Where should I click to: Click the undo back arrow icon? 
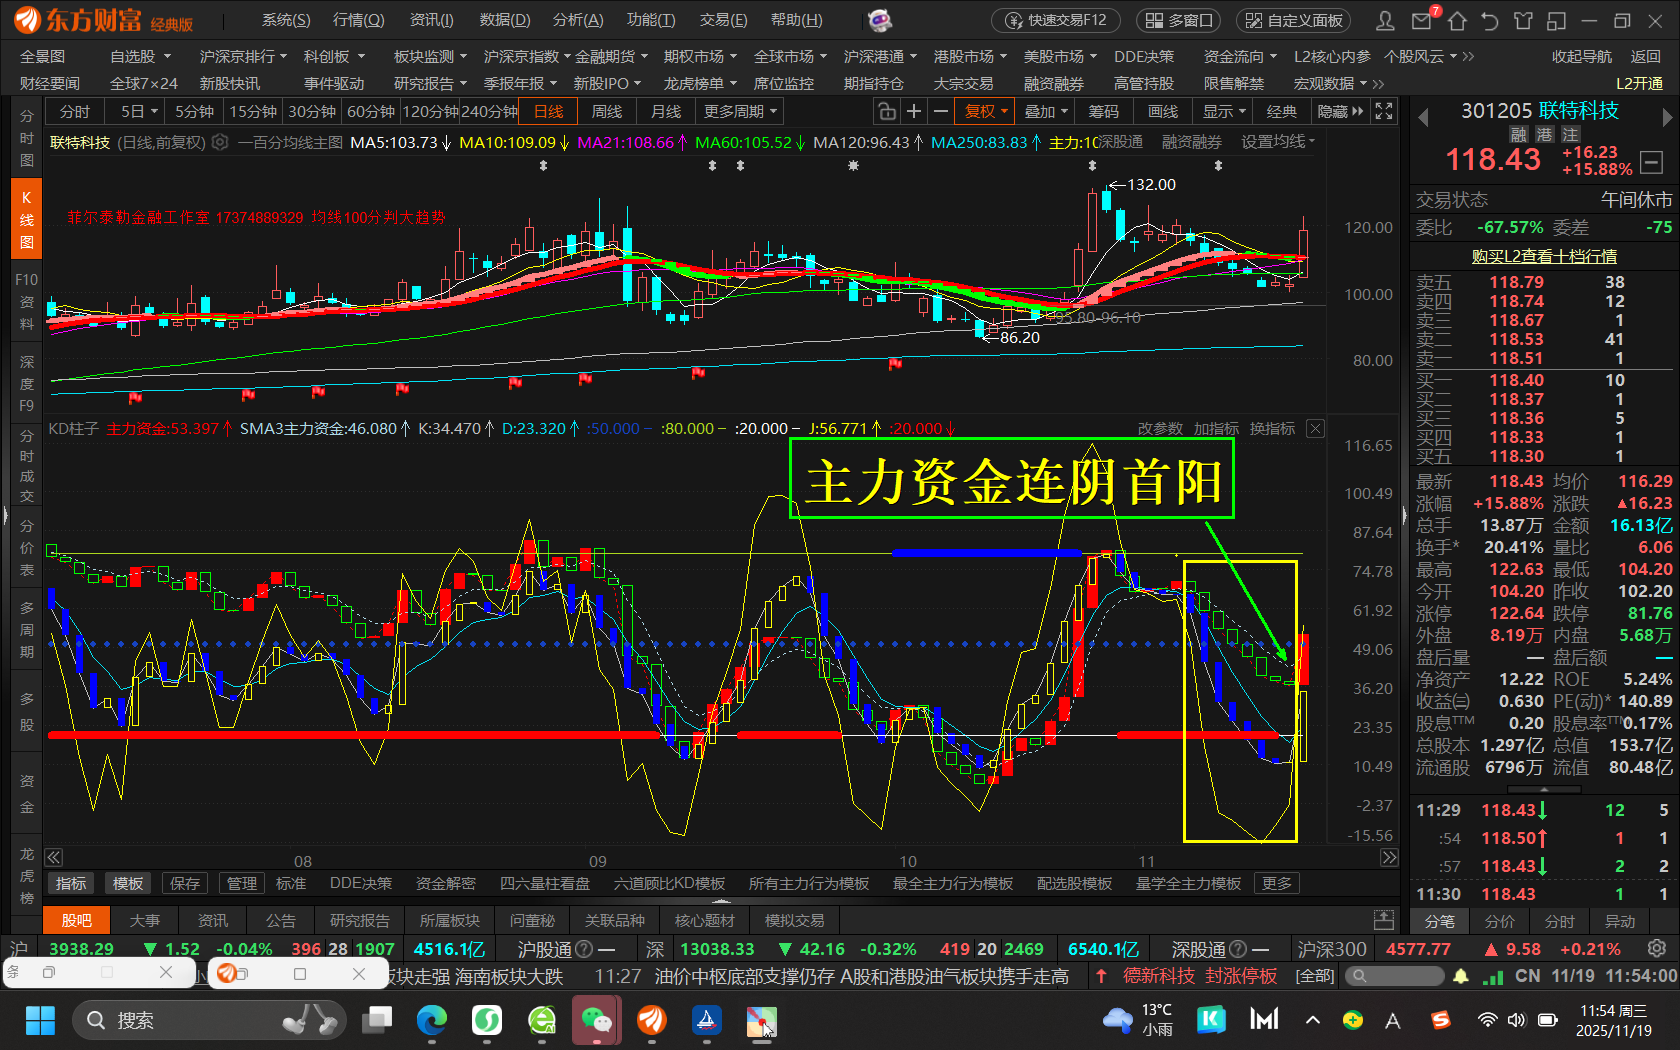click(1490, 20)
